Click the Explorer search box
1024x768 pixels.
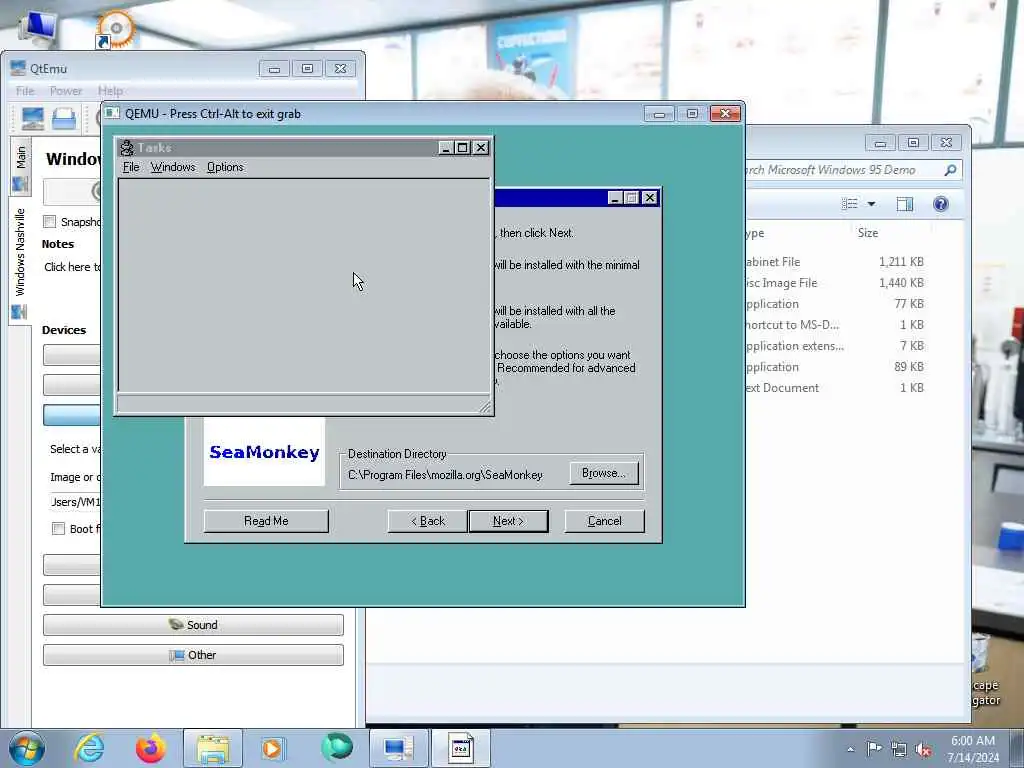(x=854, y=170)
